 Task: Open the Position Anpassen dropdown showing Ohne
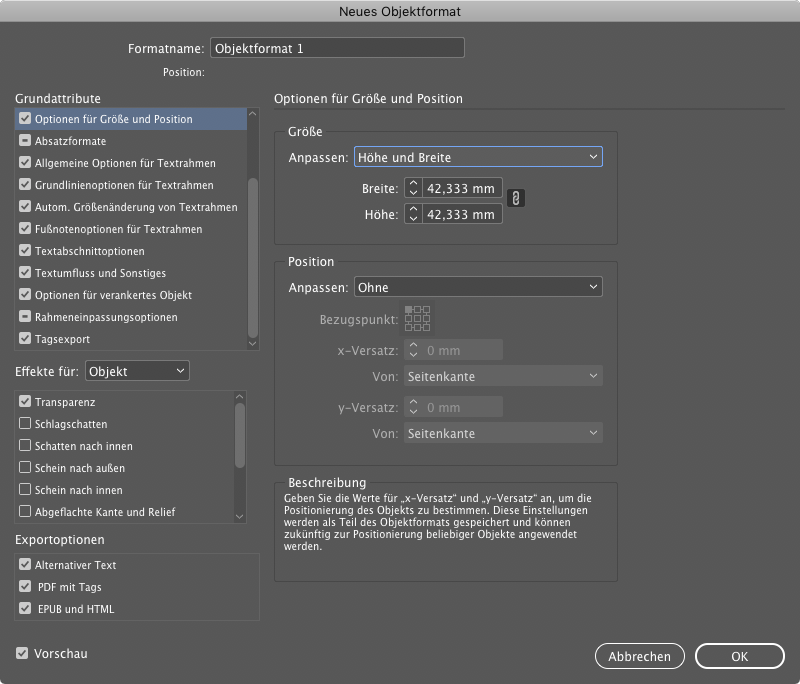click(x=478, y=286)
